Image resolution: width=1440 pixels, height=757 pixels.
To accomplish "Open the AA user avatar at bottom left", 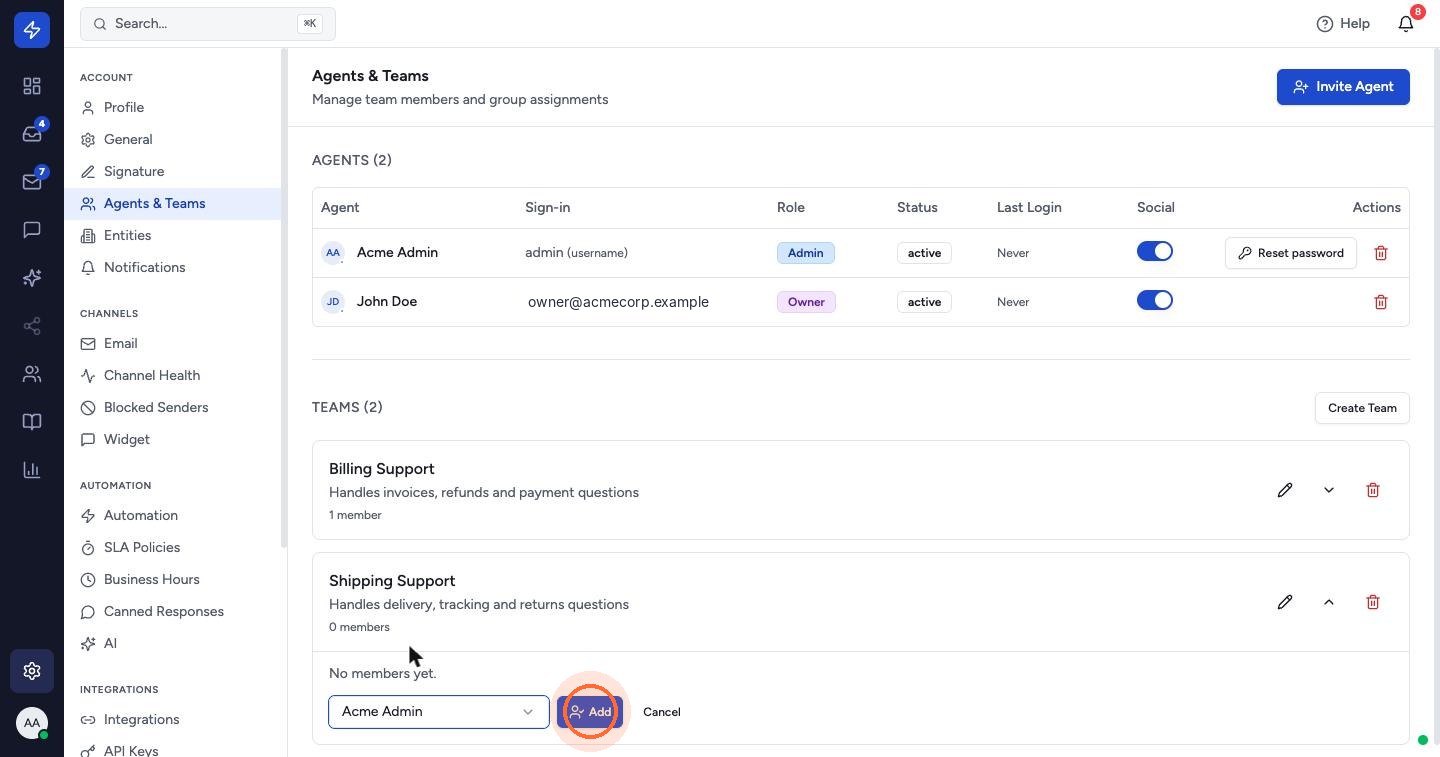I will (32, 723).
